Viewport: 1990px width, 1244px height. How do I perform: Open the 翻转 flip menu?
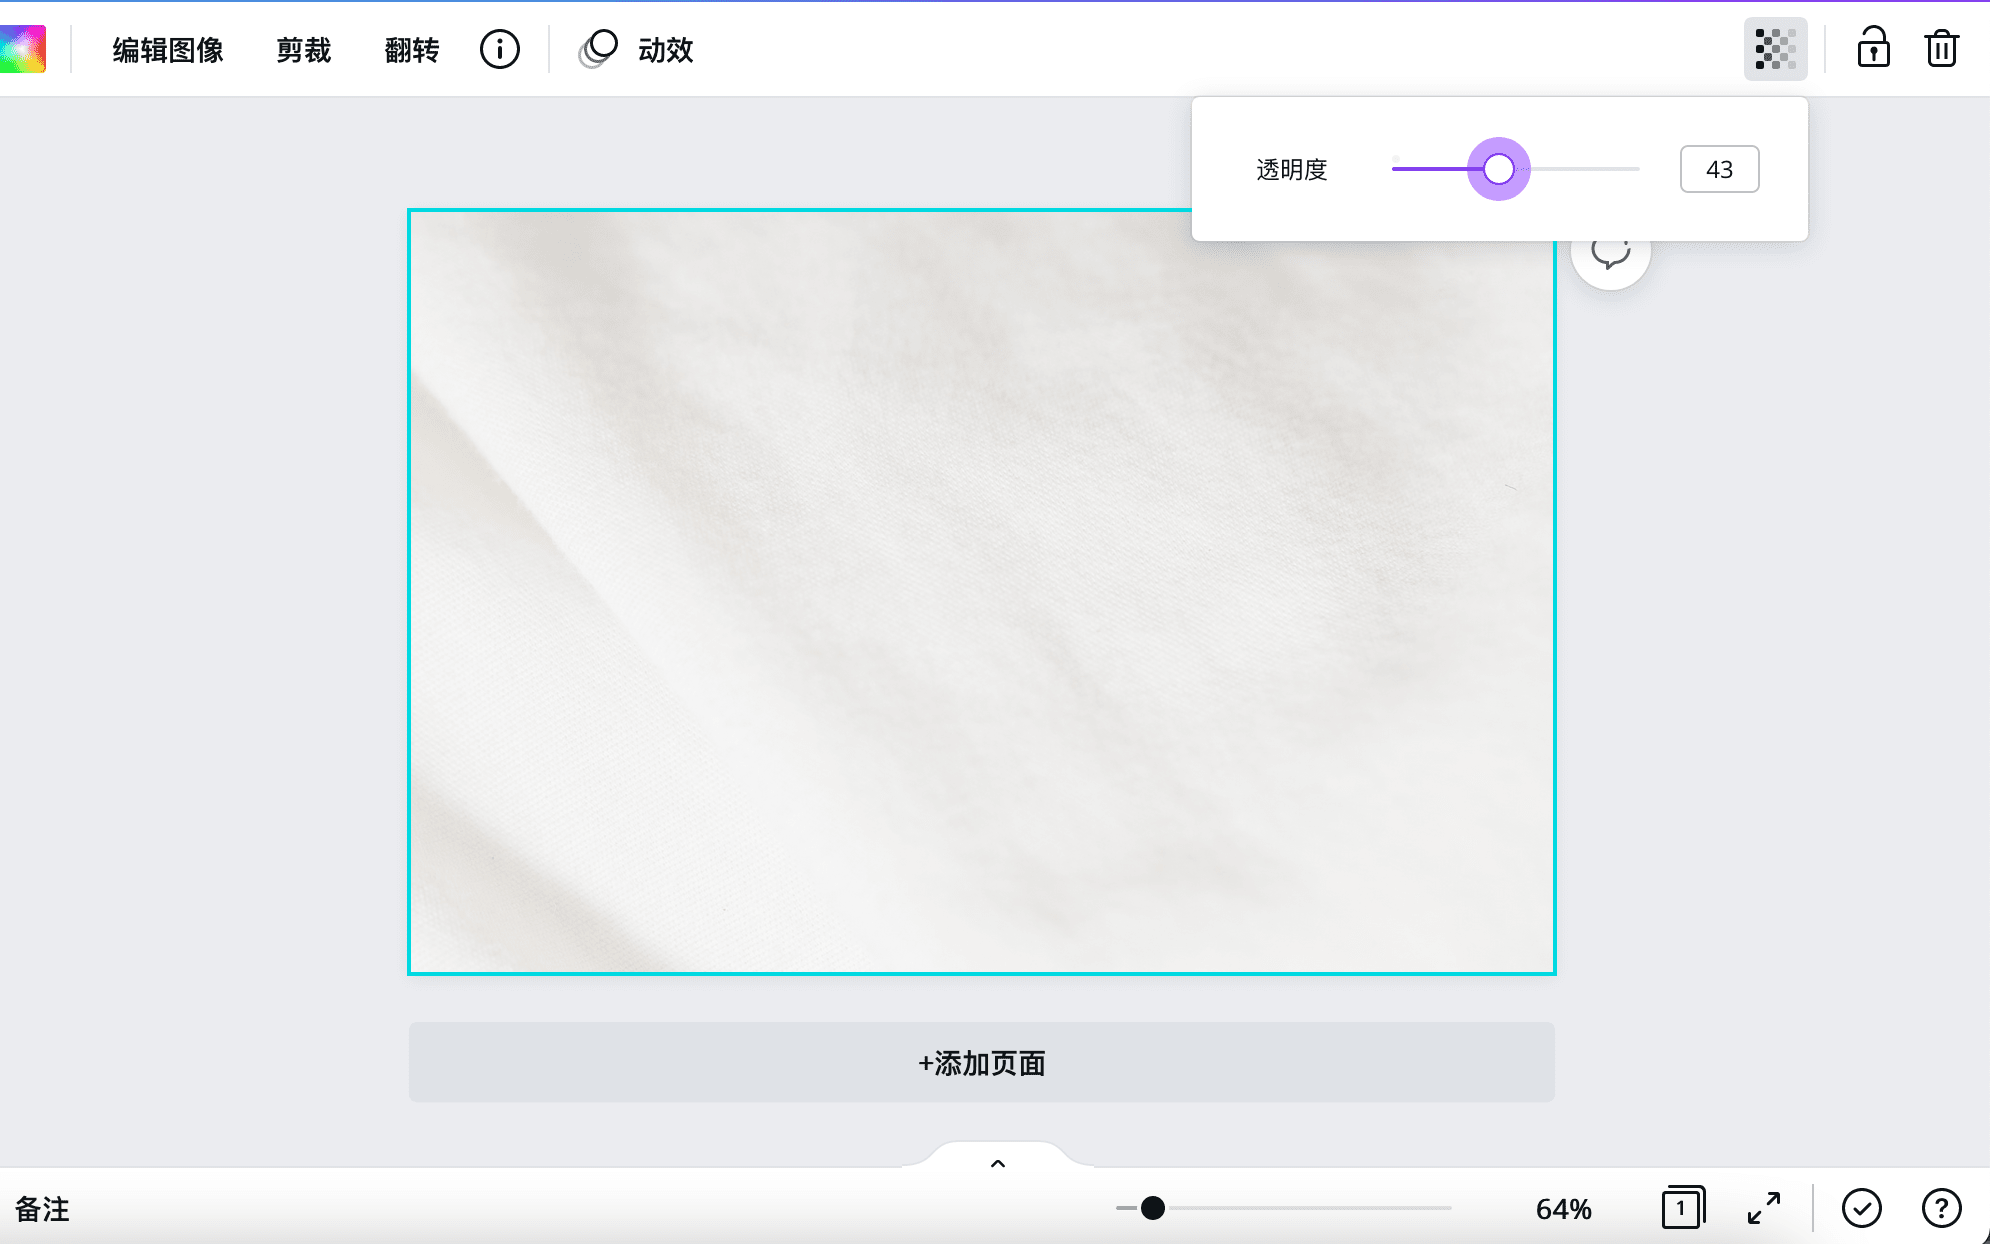tap(412, 50)
